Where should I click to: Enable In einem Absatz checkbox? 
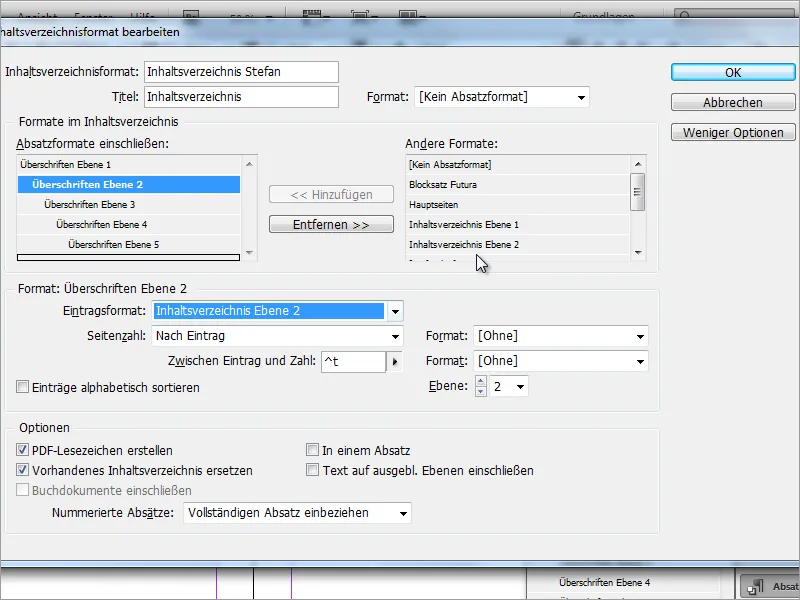[x=312, y=450]
